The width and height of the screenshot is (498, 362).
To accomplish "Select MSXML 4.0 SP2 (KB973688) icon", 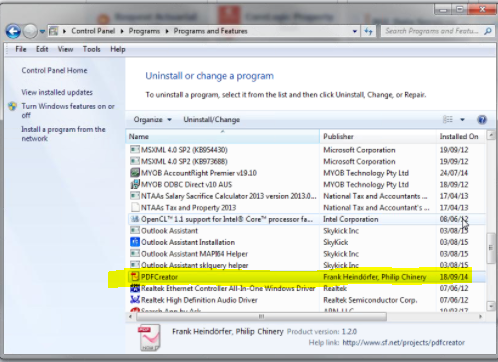I will (x=135, y=161).
